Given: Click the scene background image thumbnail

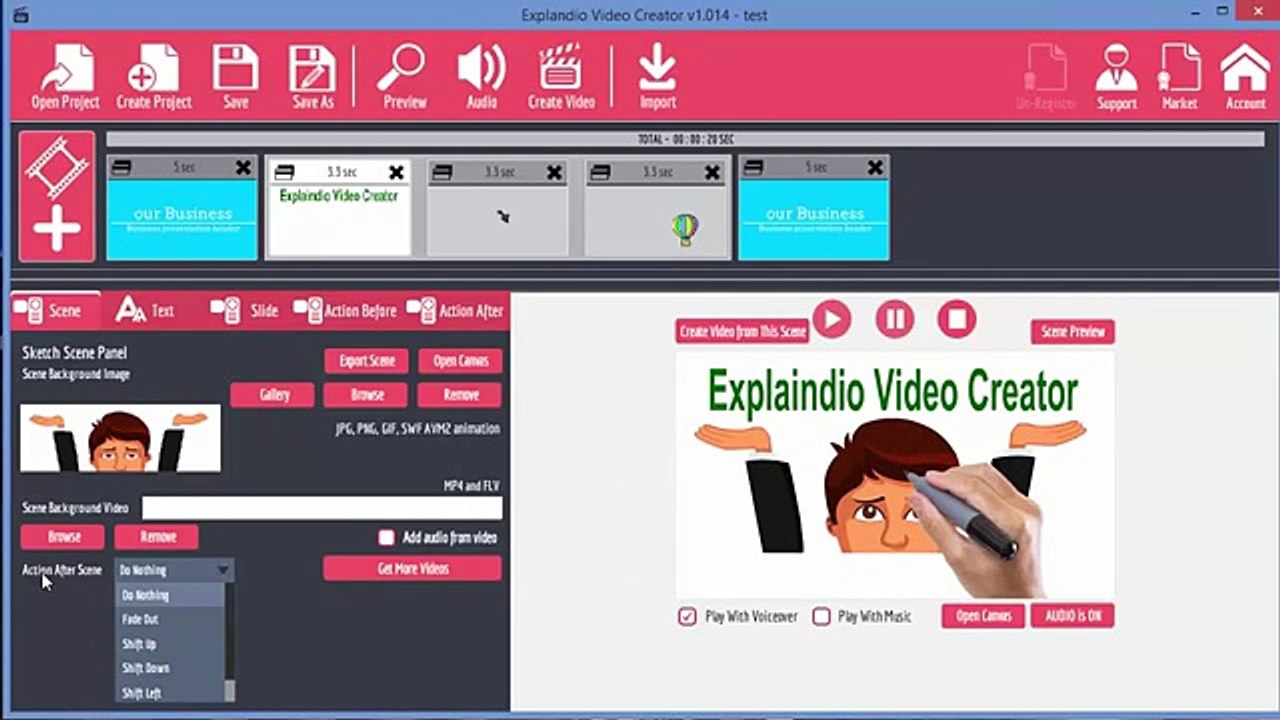Looking at the screenshot, I should tap(121, 438).
